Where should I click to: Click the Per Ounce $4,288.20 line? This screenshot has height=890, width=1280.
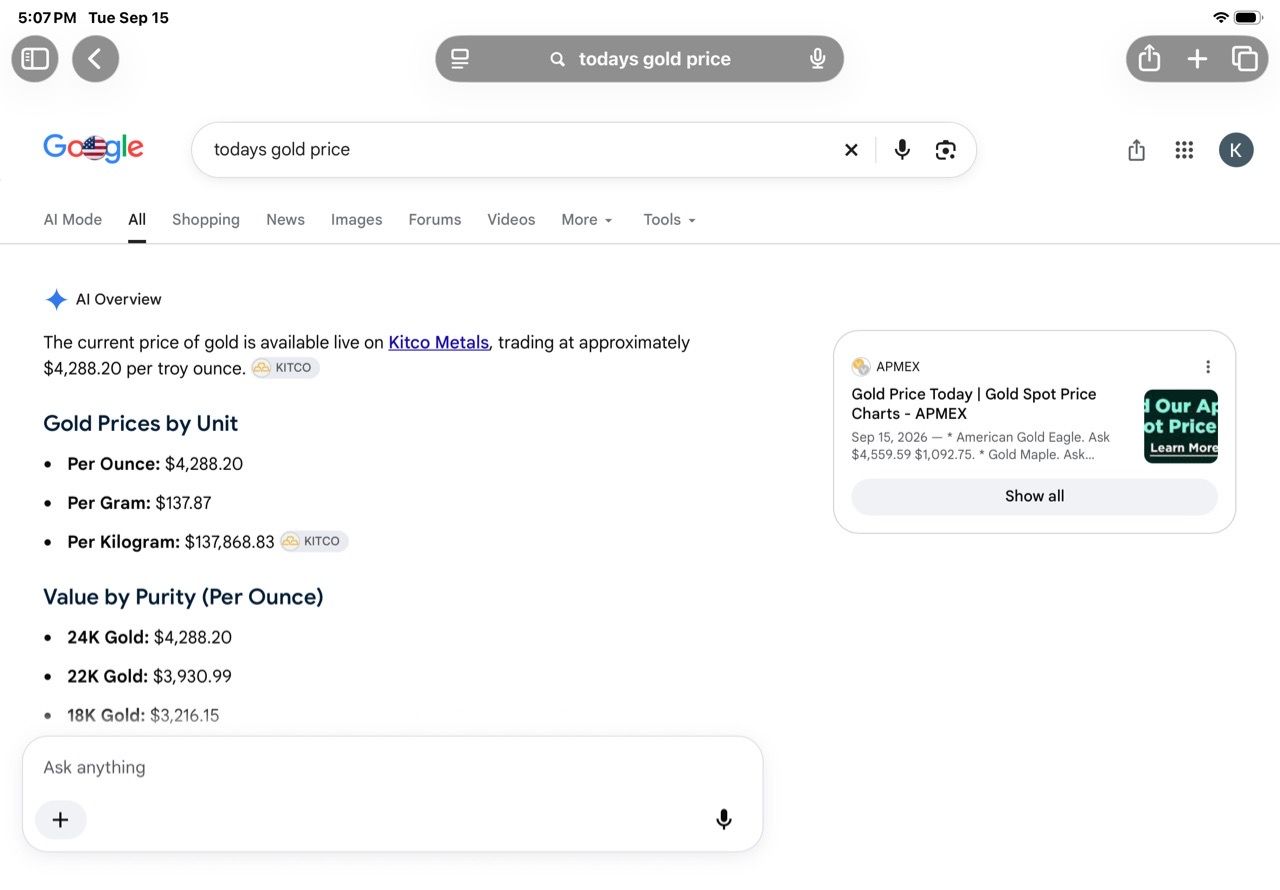(x=155, y=464)
